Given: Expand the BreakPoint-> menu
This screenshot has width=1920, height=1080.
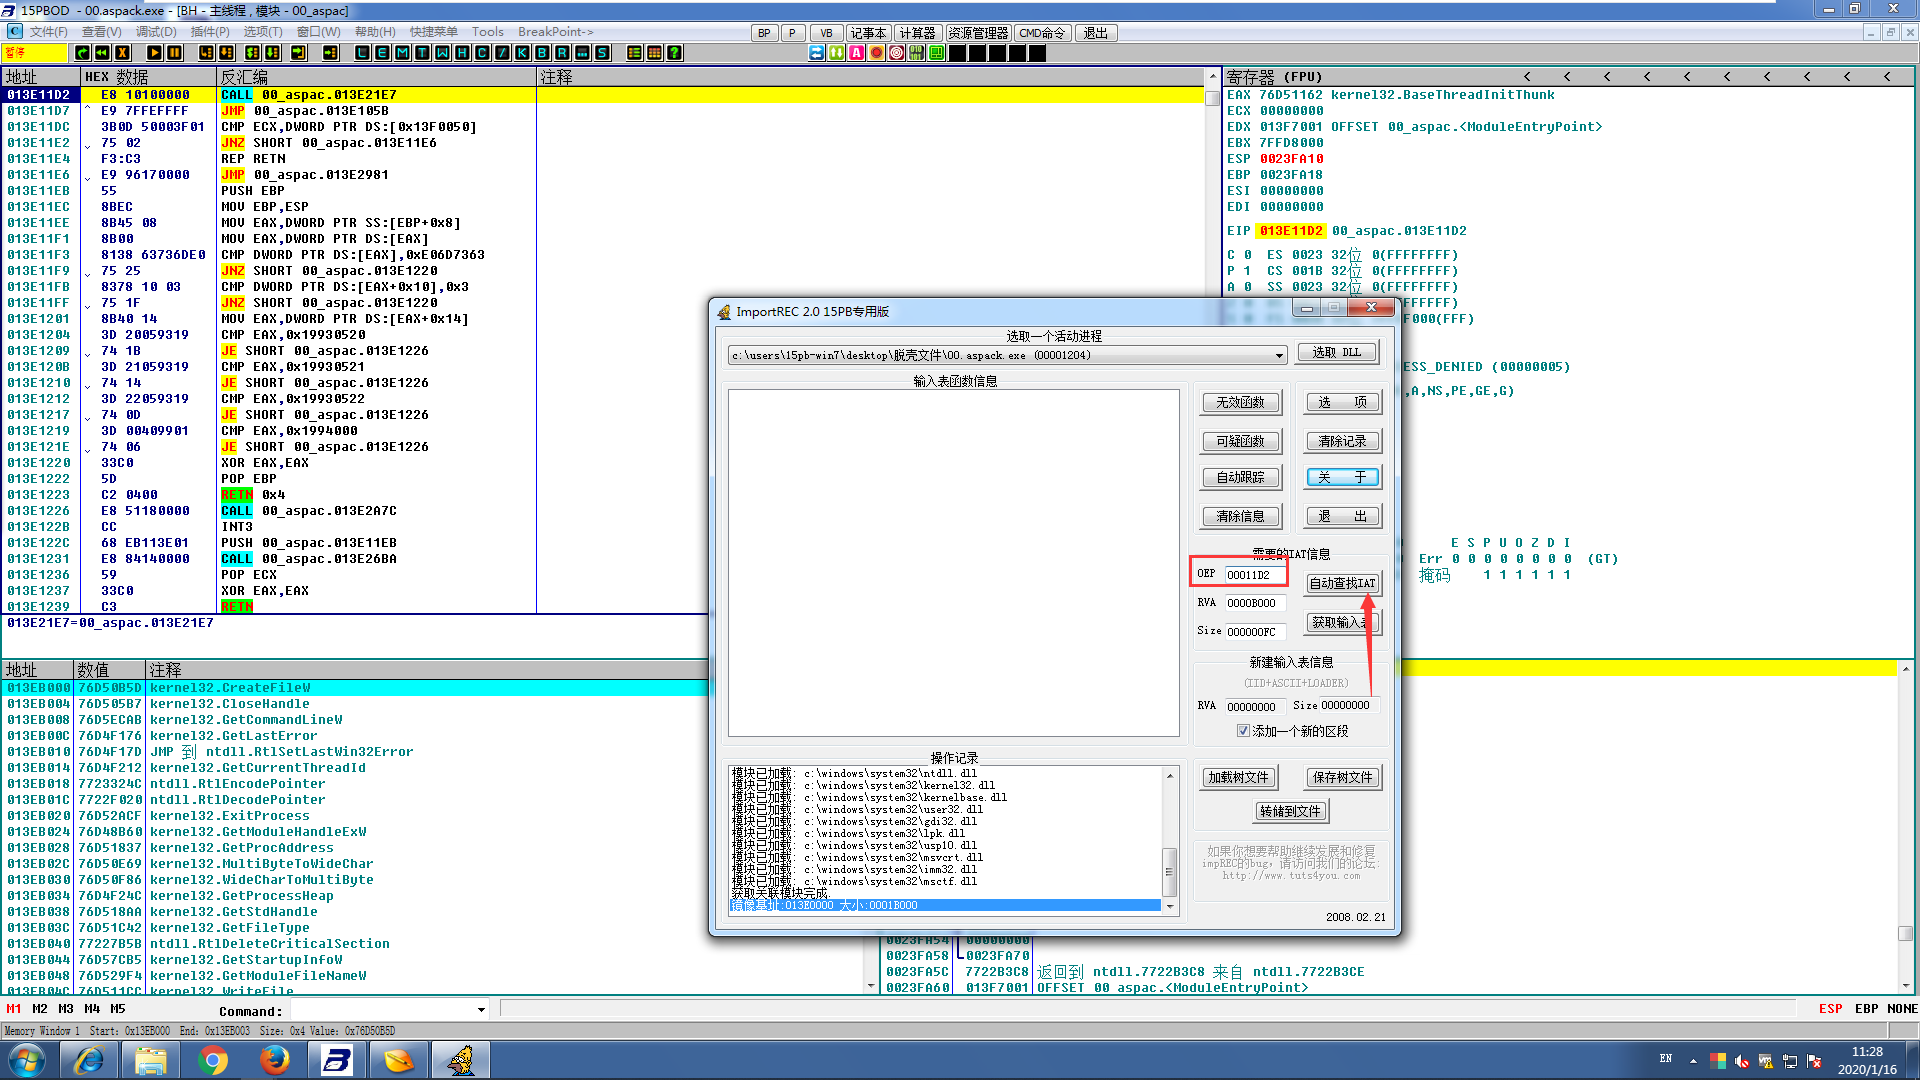Looking at the screenshot, I should pos(555,32).
